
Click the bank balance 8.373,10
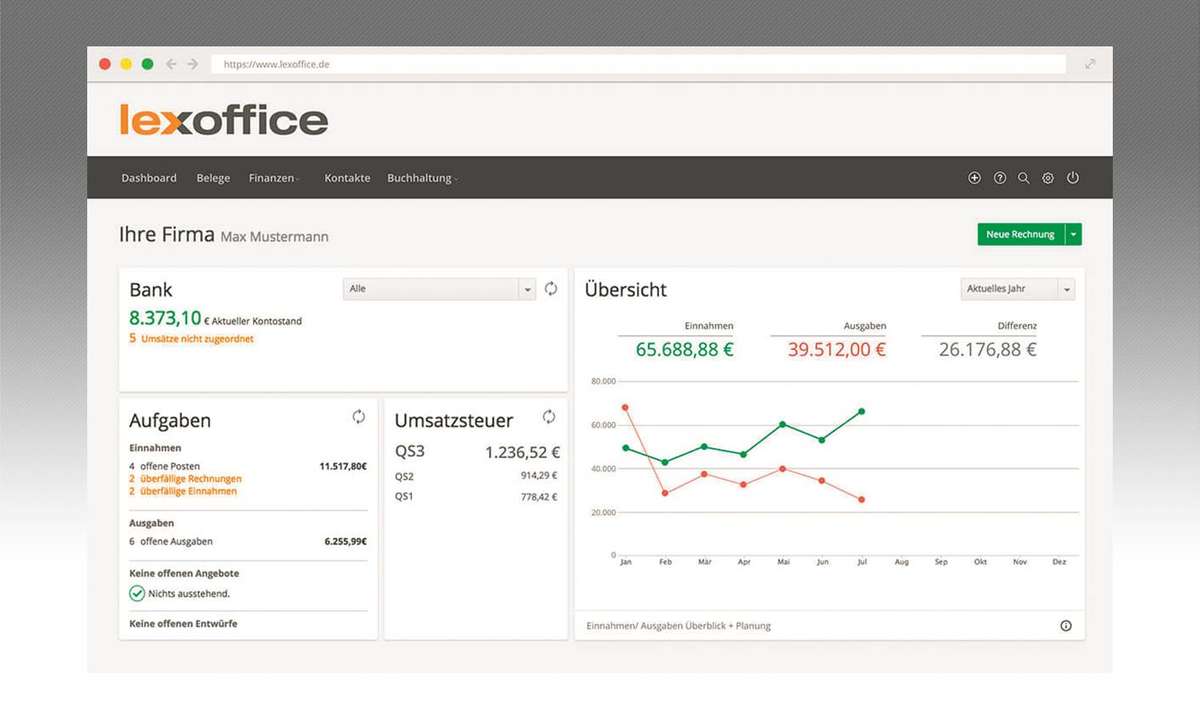(165, 318)
